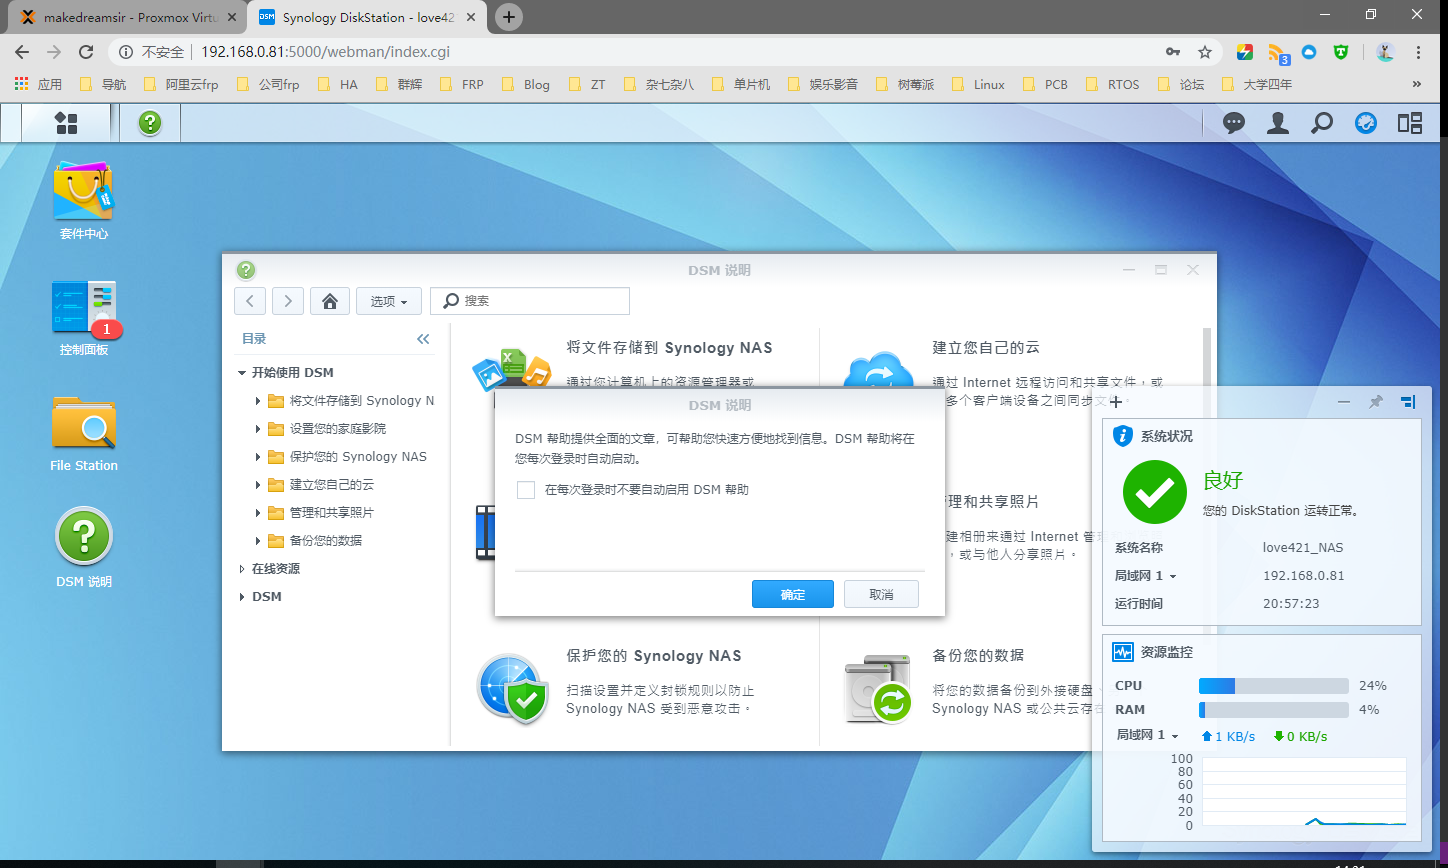The image size is (1448, 868).
Task: Click the 搜索 field in DSM Help
Action: click(530, 301)
